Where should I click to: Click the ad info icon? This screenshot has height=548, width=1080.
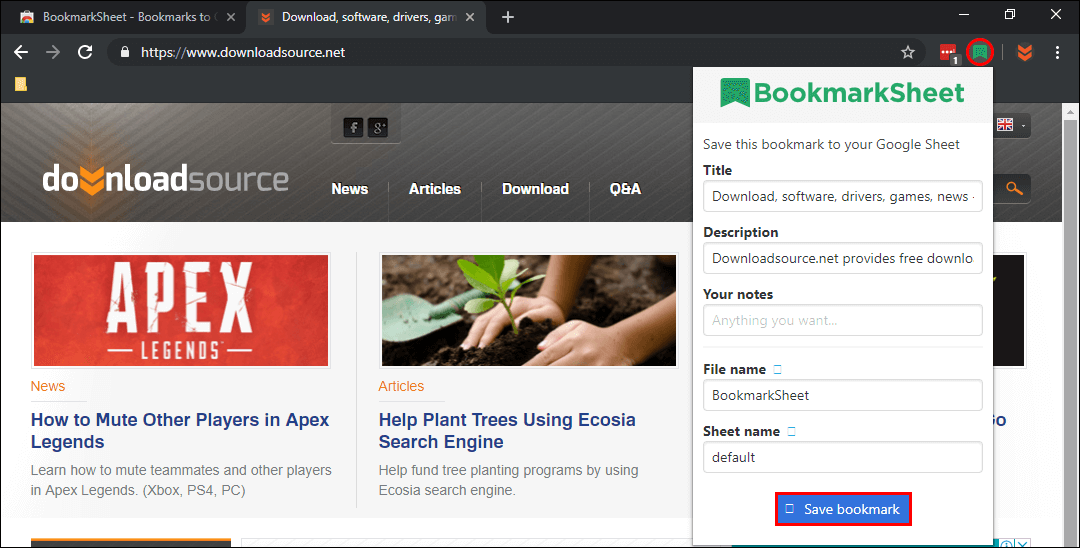[x=1008, y=543]
